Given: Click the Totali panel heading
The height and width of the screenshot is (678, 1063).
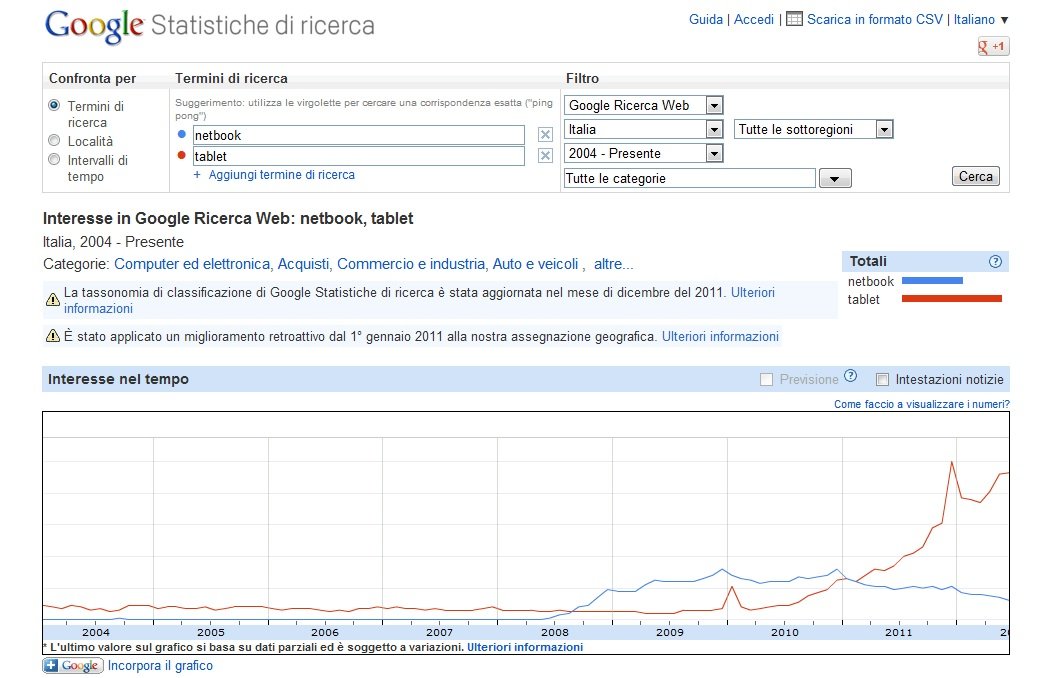Looking at the screenshot, I should pyautogui.click(x=868, y=261).
